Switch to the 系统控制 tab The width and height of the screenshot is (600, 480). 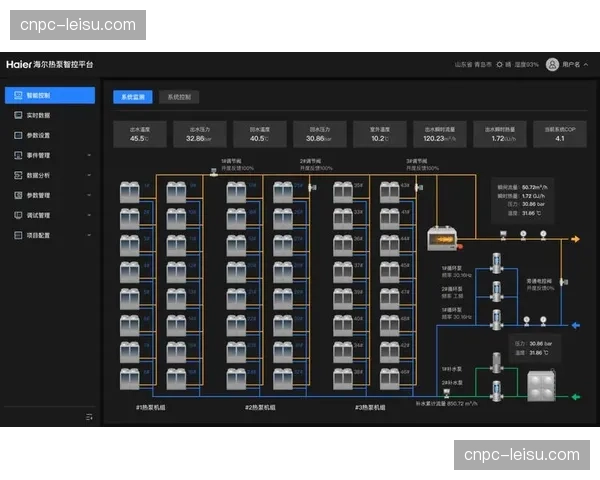click(178, 97)
